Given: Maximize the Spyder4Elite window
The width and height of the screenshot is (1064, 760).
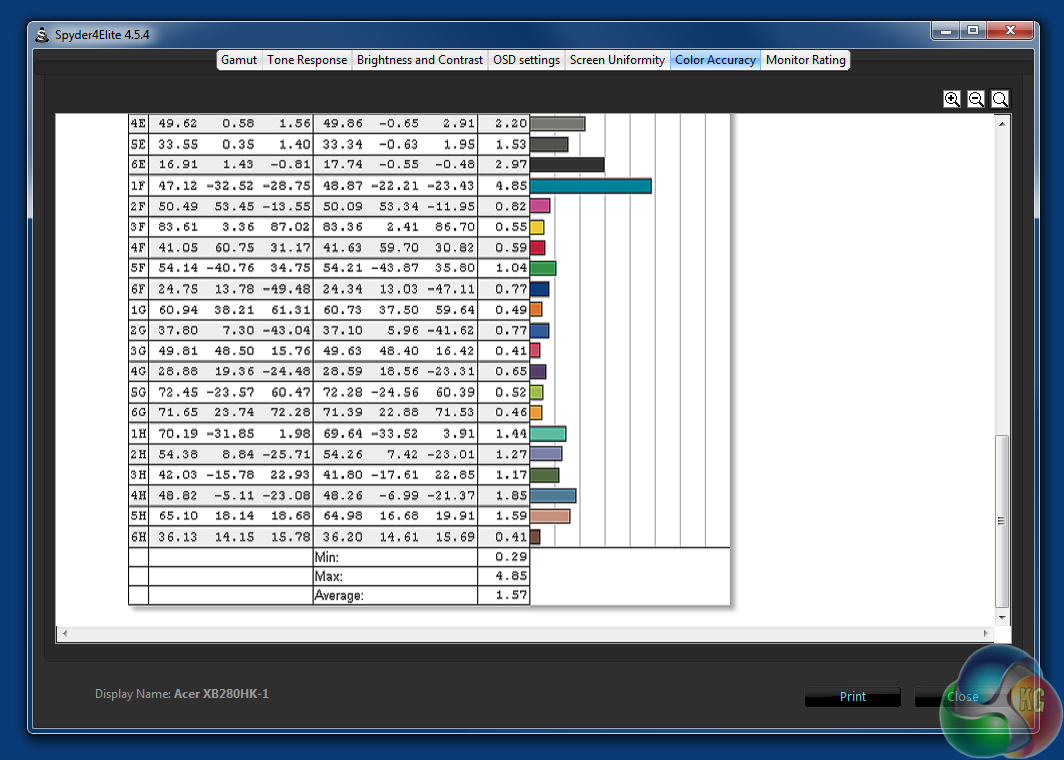Looking at the screenshot, I should (973, 31).
